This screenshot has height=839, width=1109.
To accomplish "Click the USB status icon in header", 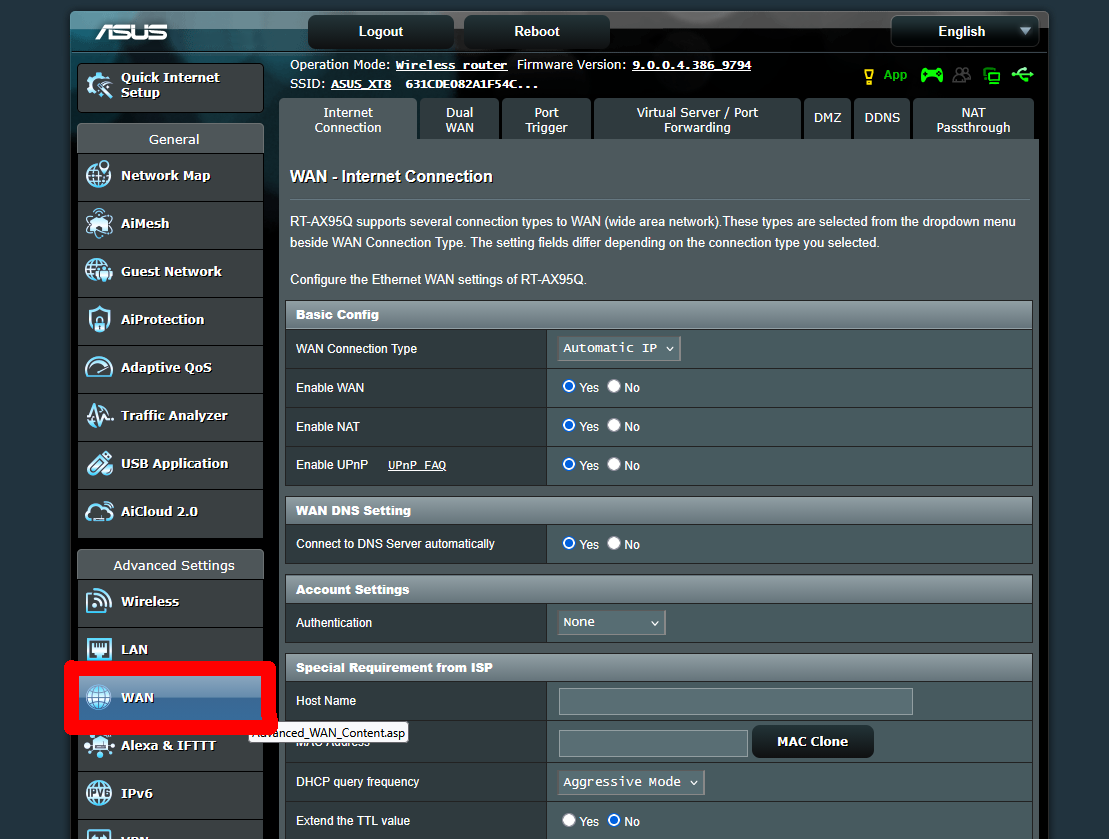I will pyautogui.click(x=1023, y=74).
